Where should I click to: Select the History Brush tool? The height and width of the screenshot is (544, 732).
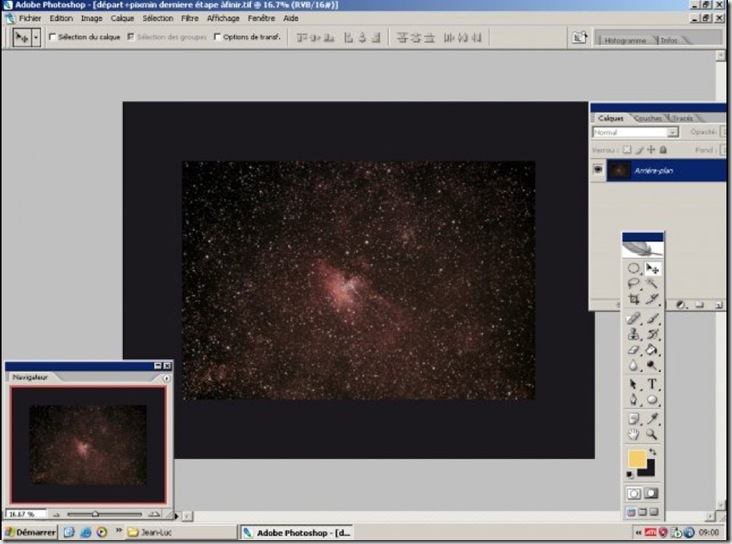click(652, 334)
